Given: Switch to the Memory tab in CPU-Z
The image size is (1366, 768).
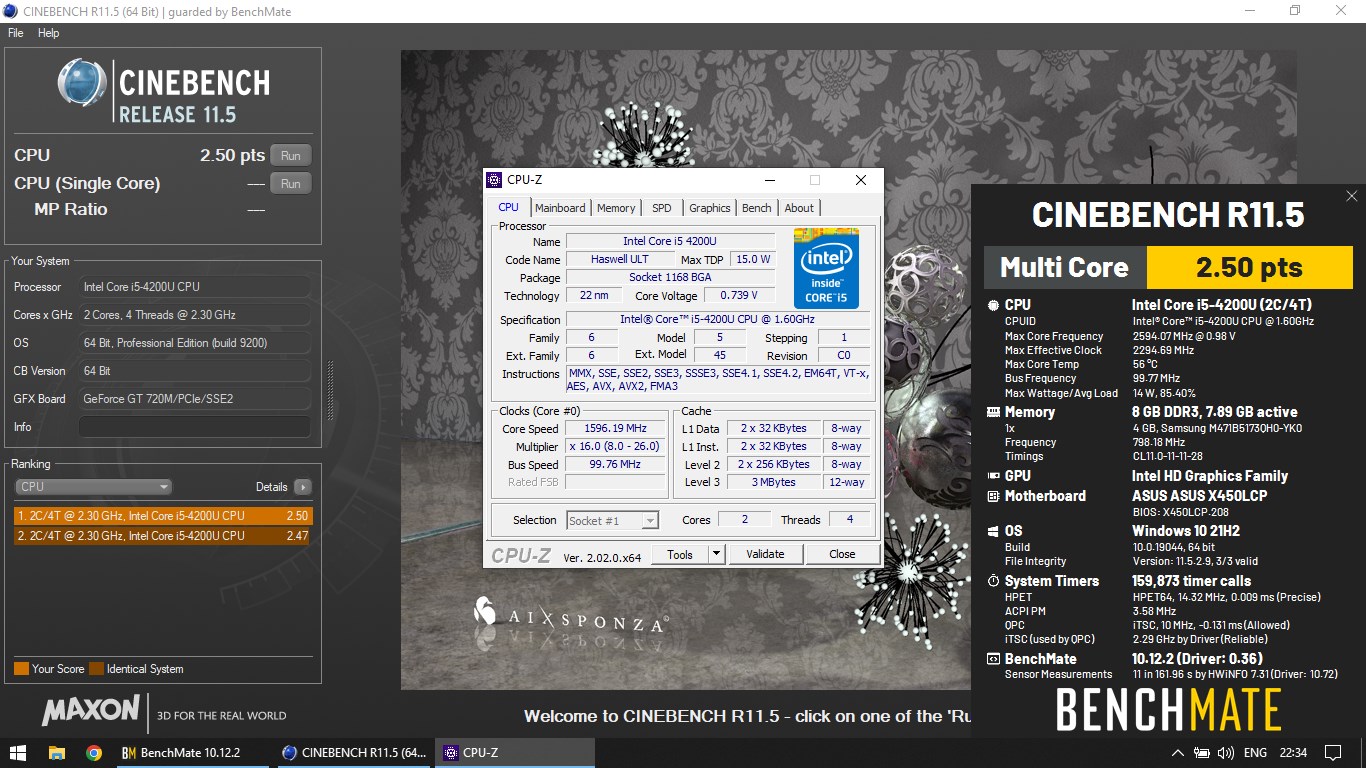Looking at the screenshot, I should click(x=616, y=208).
